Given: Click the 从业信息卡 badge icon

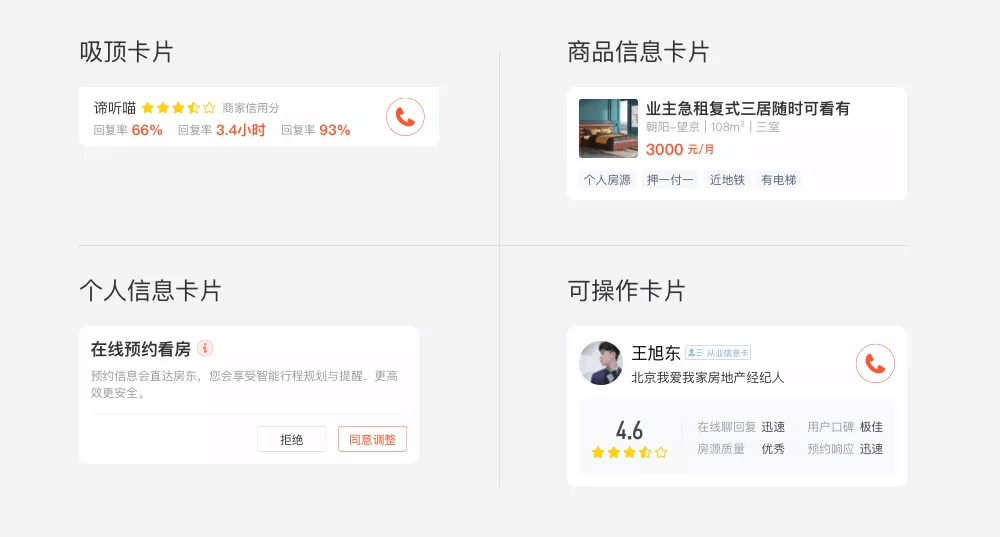Looking at the screenshot, I should click(718, 353).
